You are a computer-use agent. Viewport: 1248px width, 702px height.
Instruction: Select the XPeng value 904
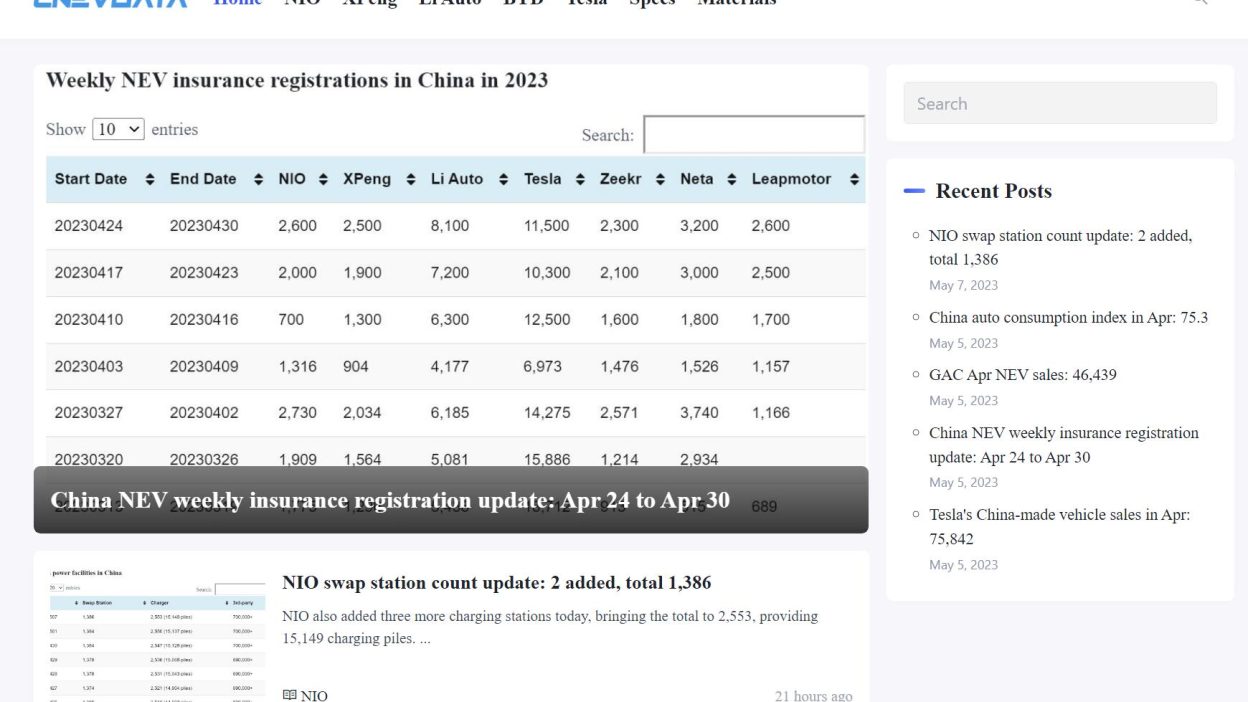click(x=356, y=366)
